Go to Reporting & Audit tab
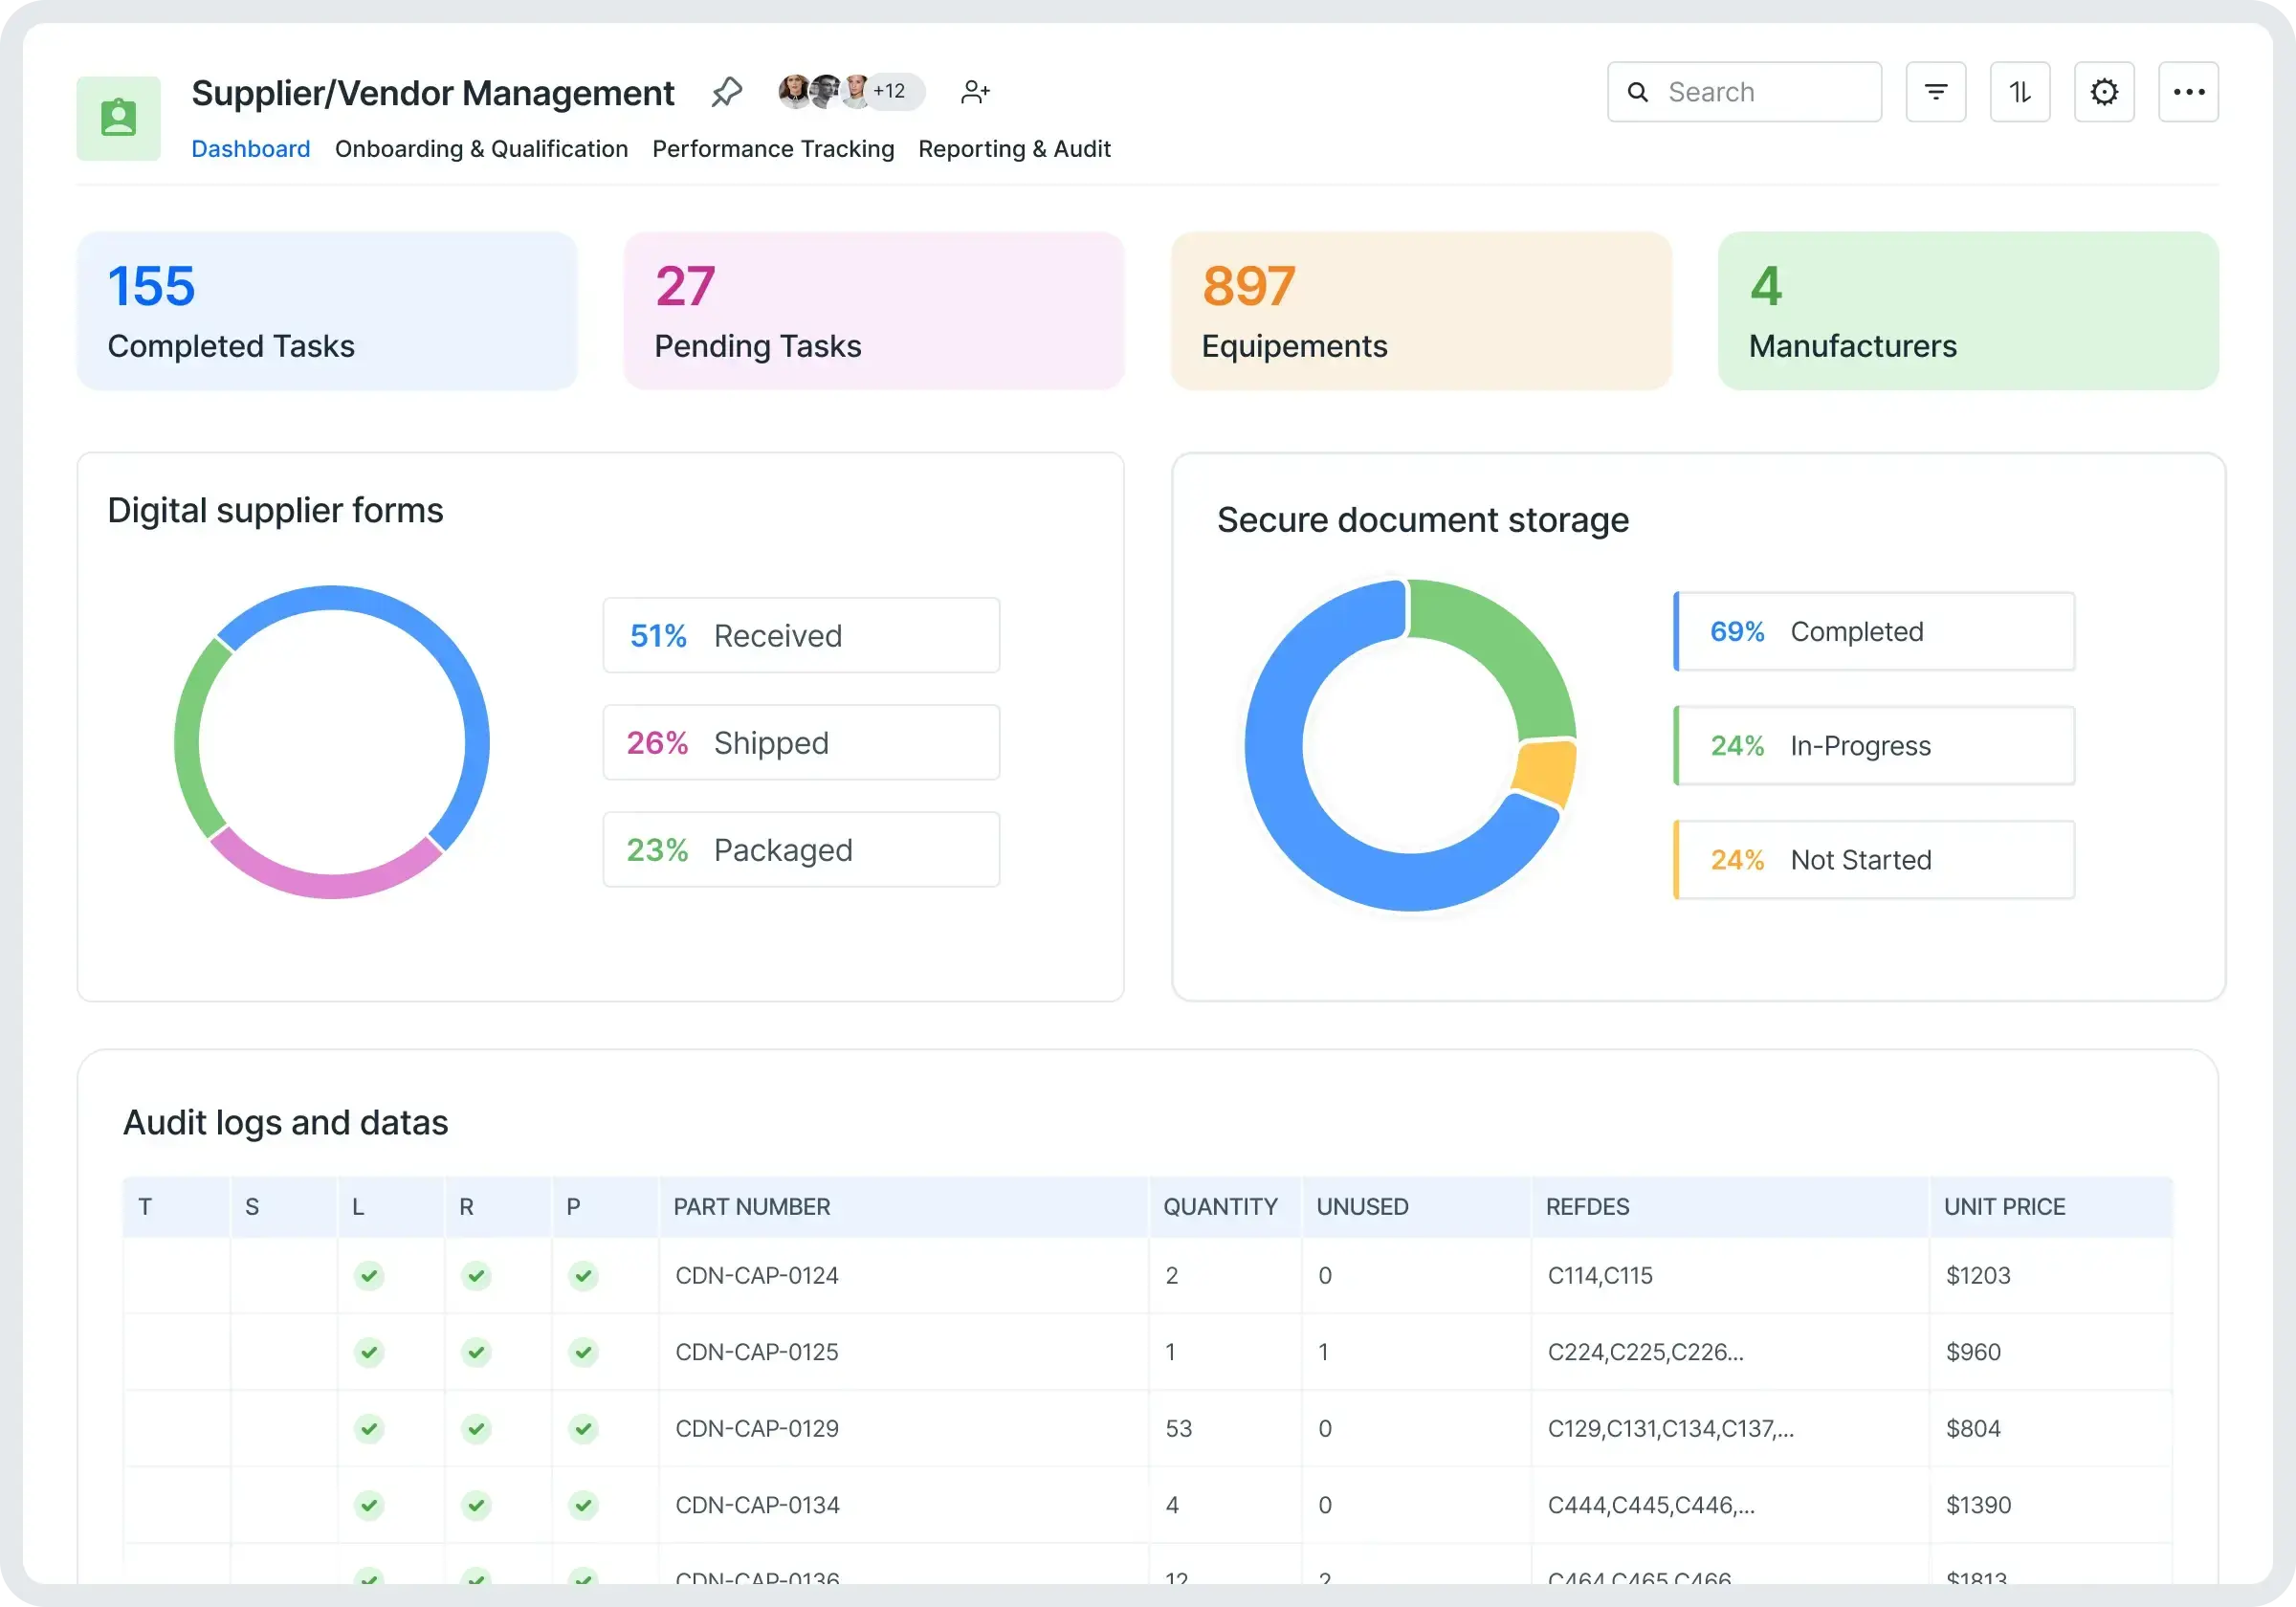 1014,149
